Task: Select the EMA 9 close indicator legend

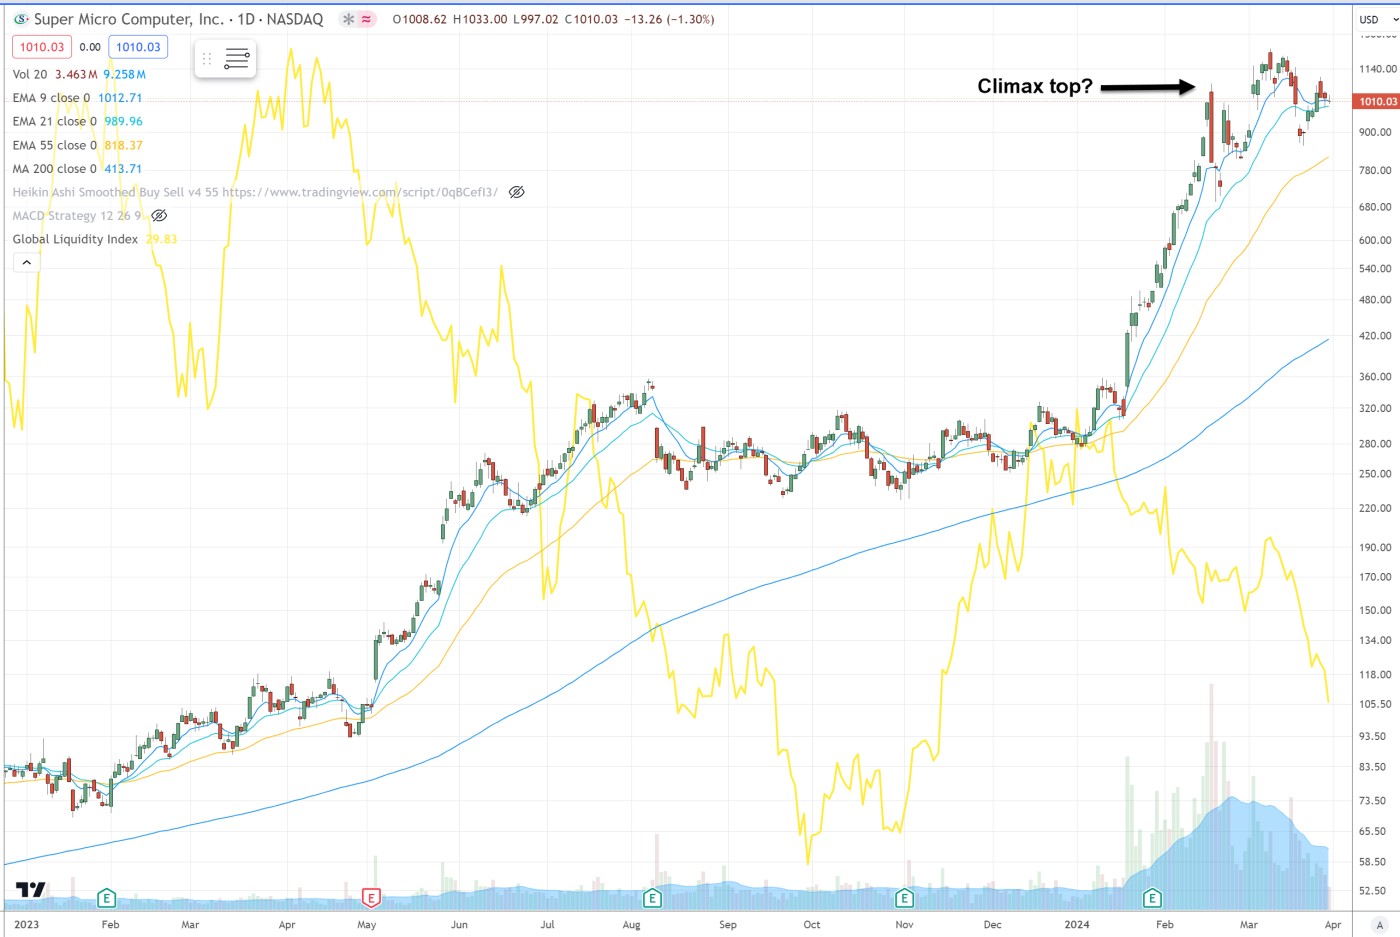Action: pos(51,98)
